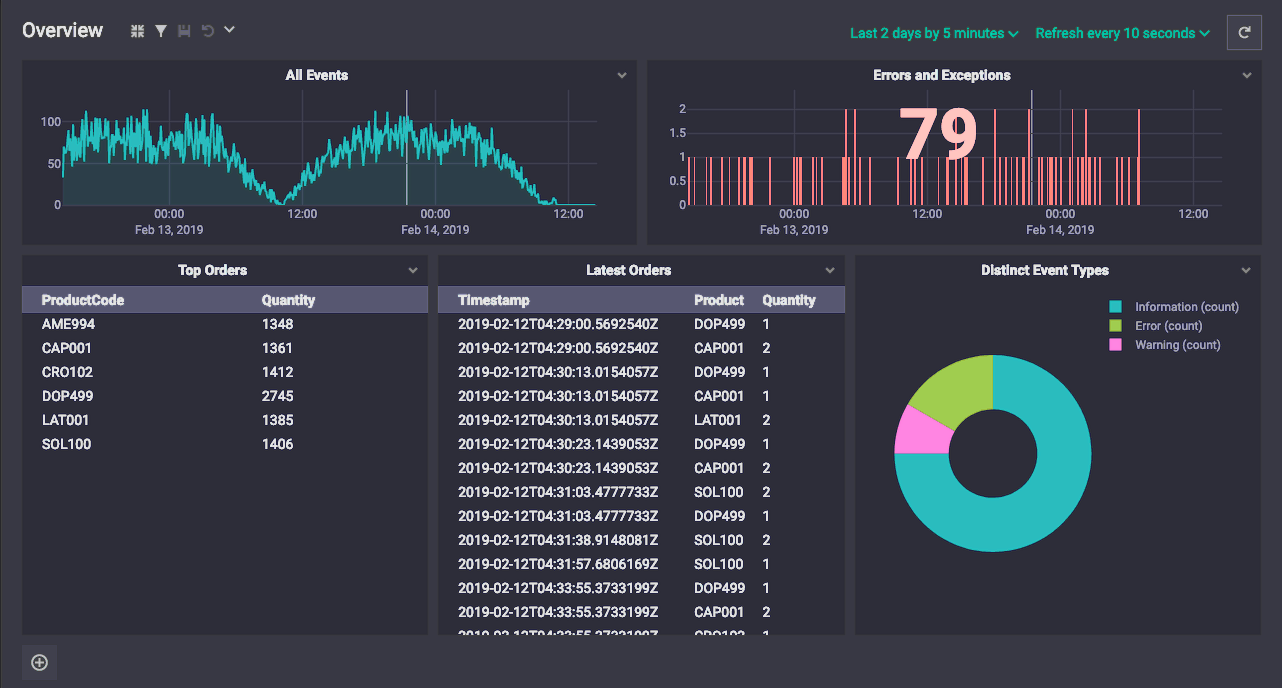Click timestamp 2019-02-12T04:31:57.6806169Z in Latest Orders
Image resolution: width=1282 pixels, height=688 pixels.
[558, 564]
